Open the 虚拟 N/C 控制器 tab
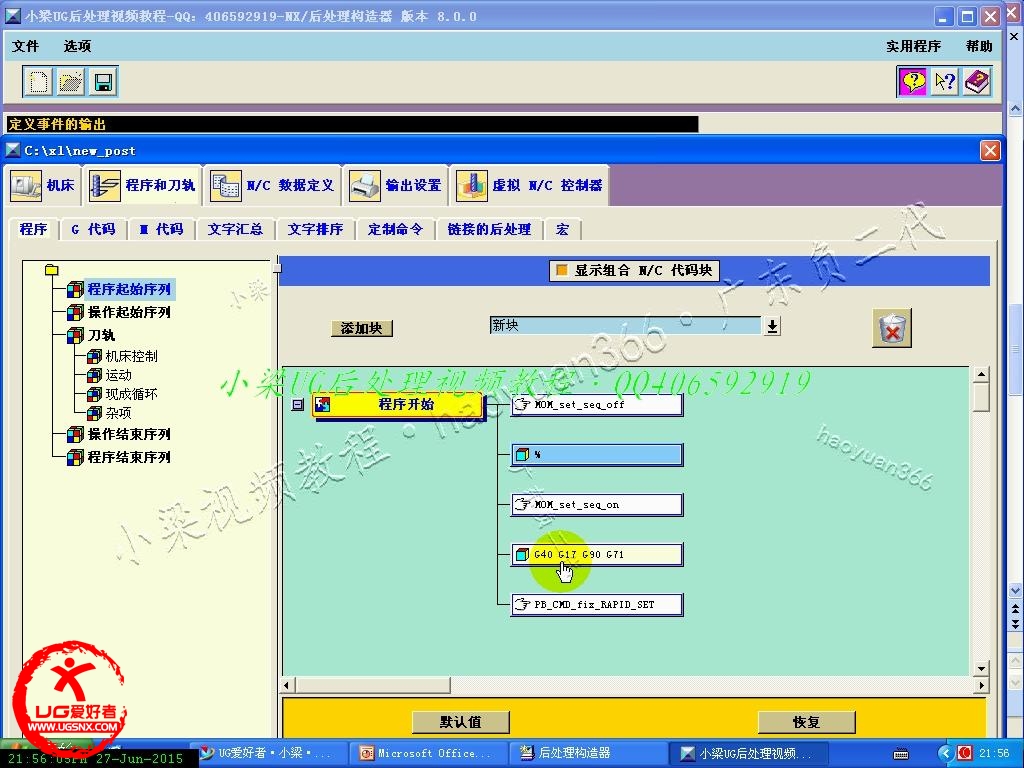This screenshot has height=768, width=1024. point(530,185)
